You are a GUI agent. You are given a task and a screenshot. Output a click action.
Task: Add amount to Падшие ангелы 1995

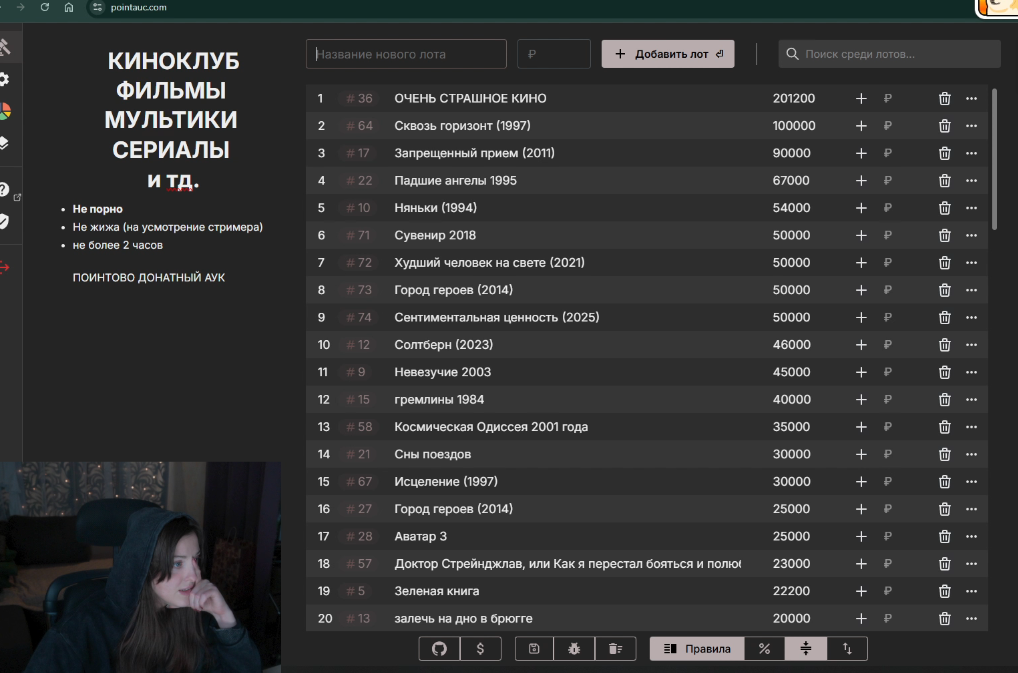tap(861, 180)
